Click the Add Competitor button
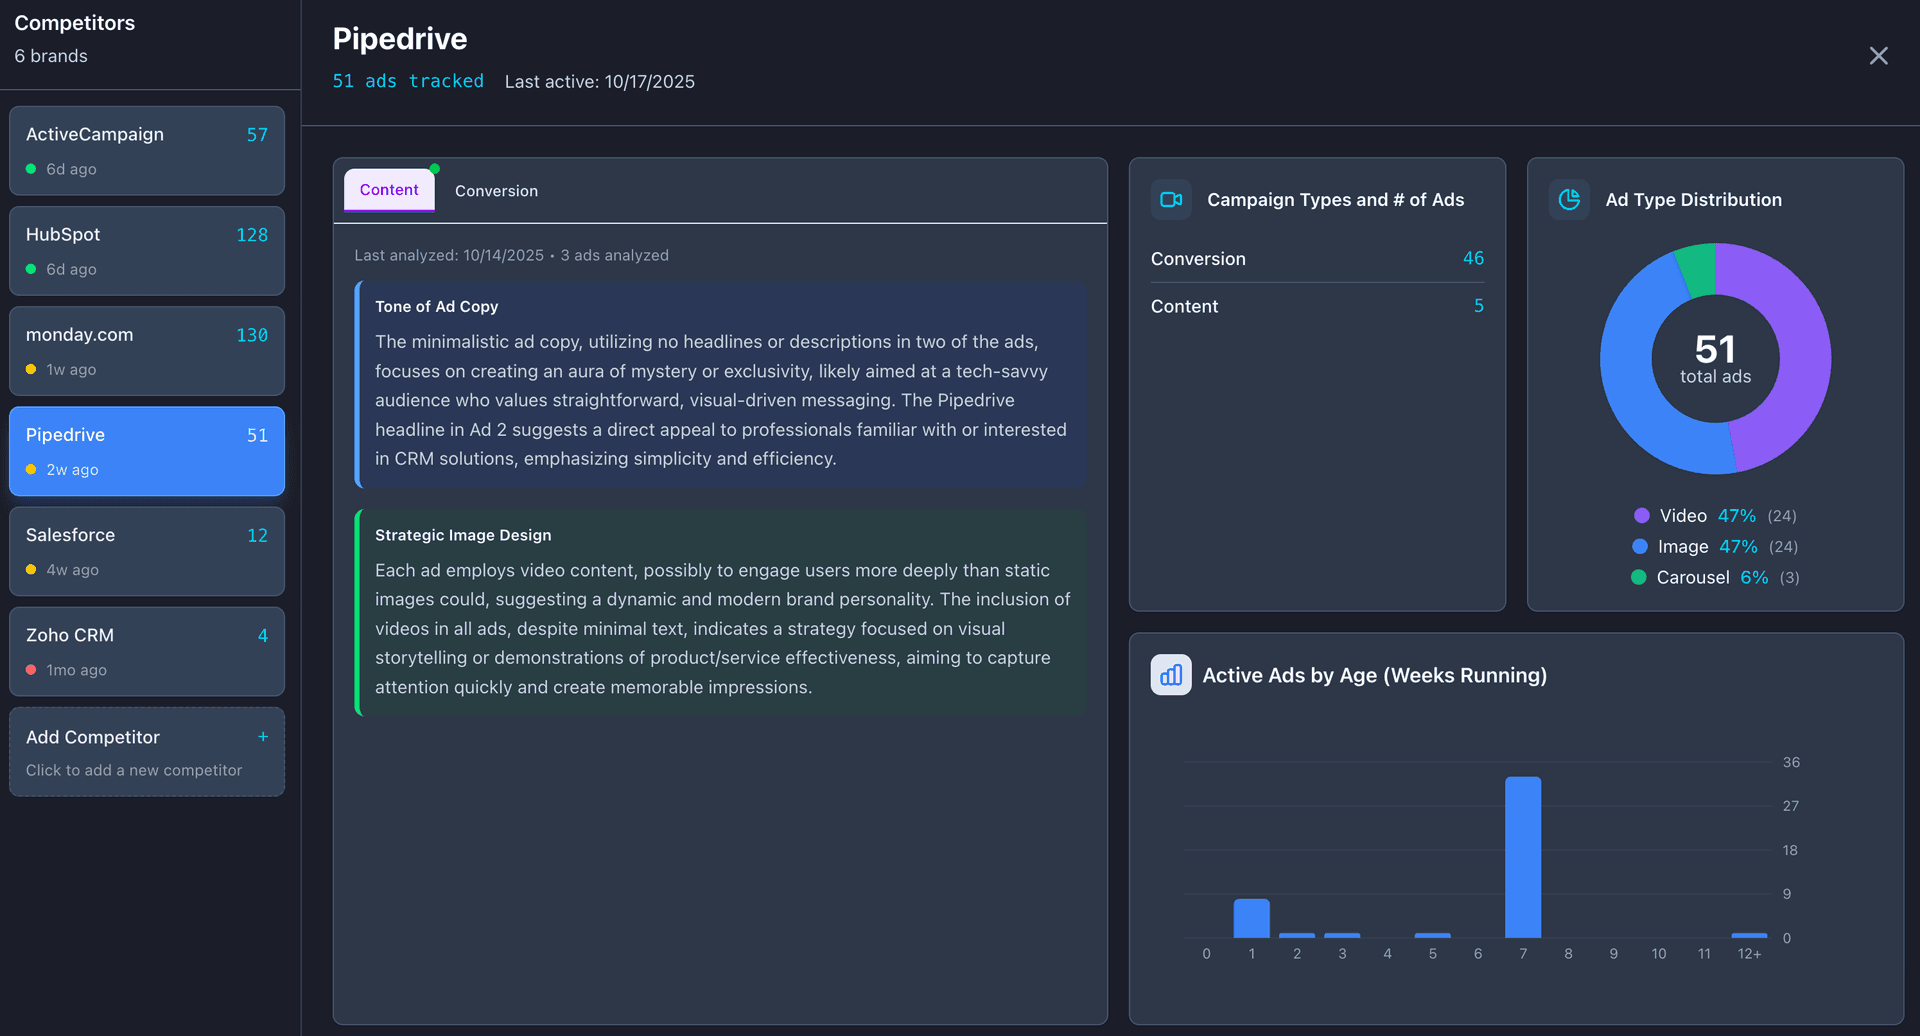 tap(146, 751)
